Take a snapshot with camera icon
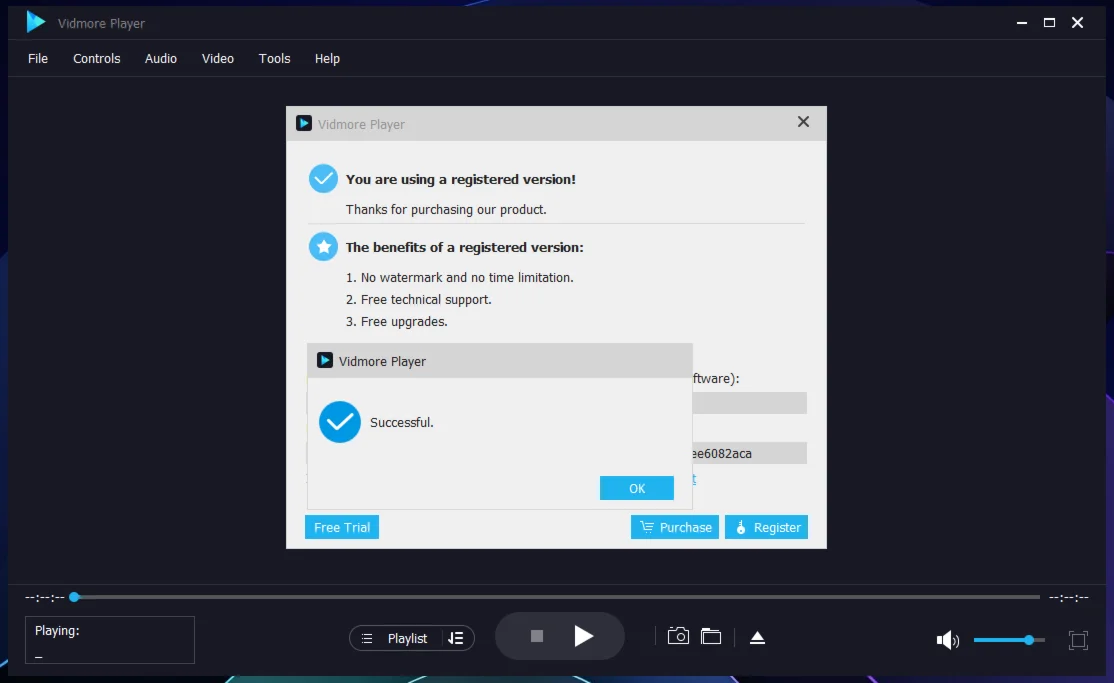 click(x=678, y=636)
